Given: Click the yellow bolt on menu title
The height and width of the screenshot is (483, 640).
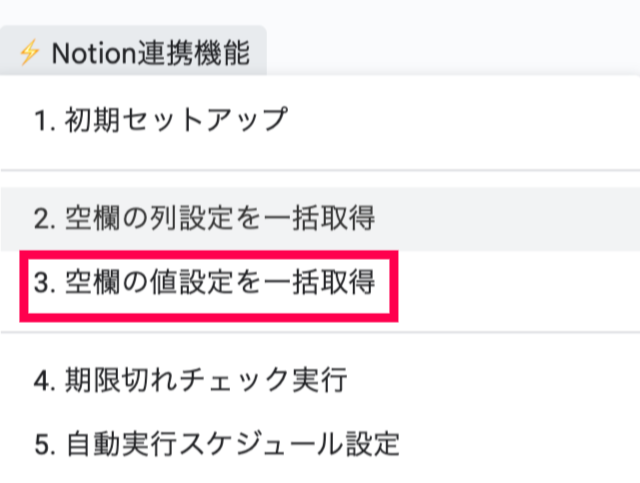Looking at the screenshot, I should [29, 52].
